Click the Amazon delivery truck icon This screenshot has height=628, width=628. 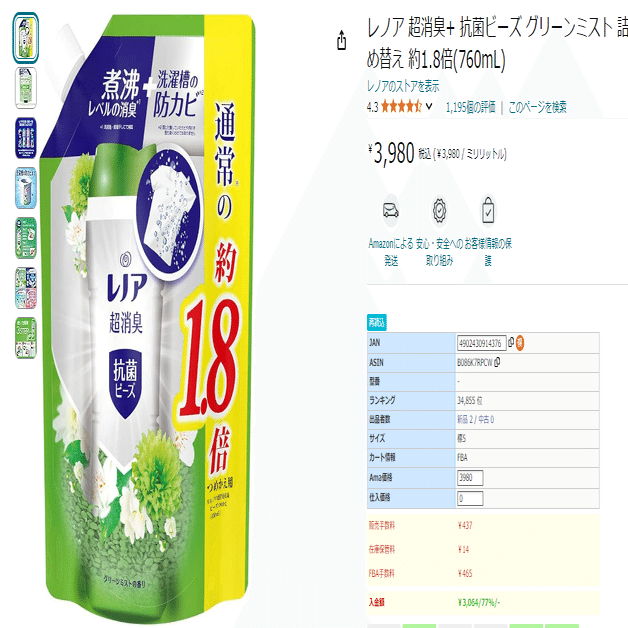pos(390,210)
